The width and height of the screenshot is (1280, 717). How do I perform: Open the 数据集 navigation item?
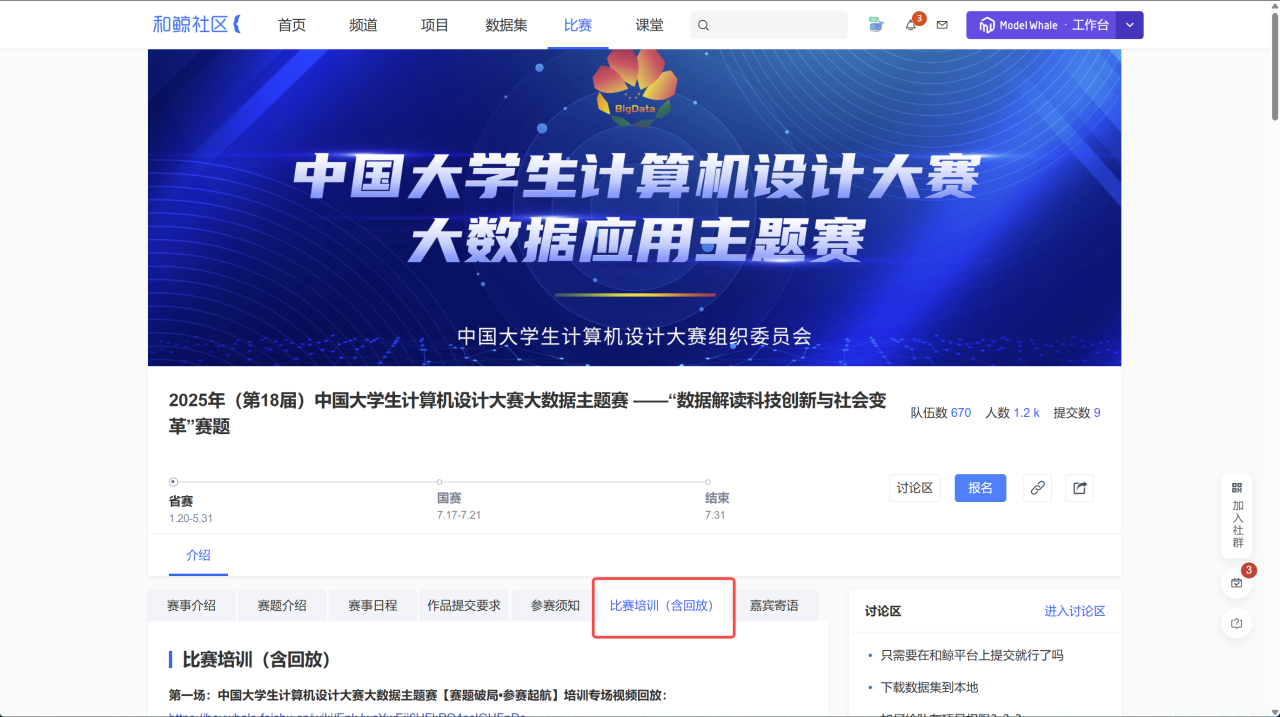[x=506, y=25]
